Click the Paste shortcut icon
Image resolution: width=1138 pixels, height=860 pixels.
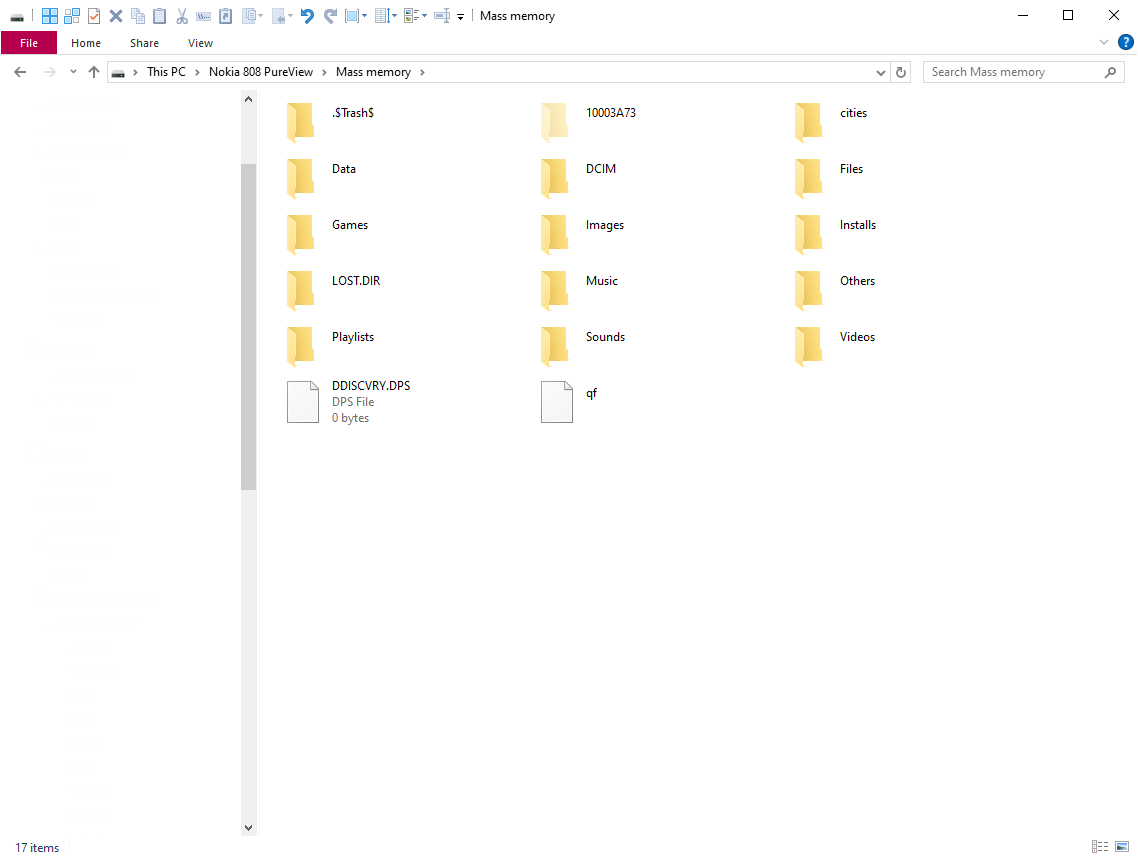click(x=226, y=16)
